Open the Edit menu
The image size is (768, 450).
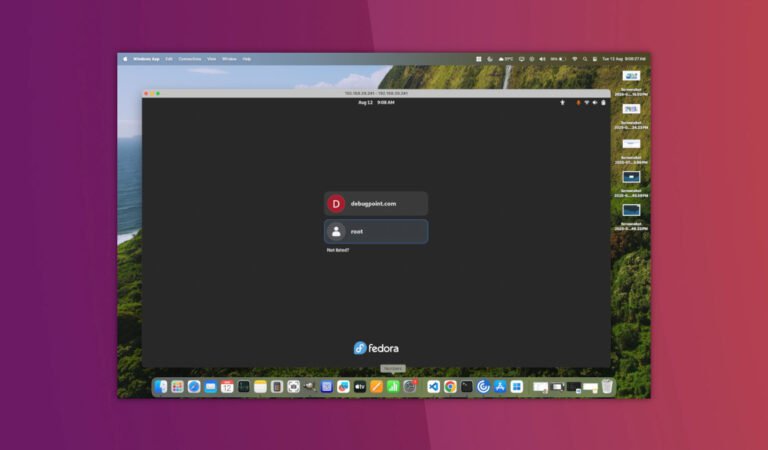tap(168, 59)
